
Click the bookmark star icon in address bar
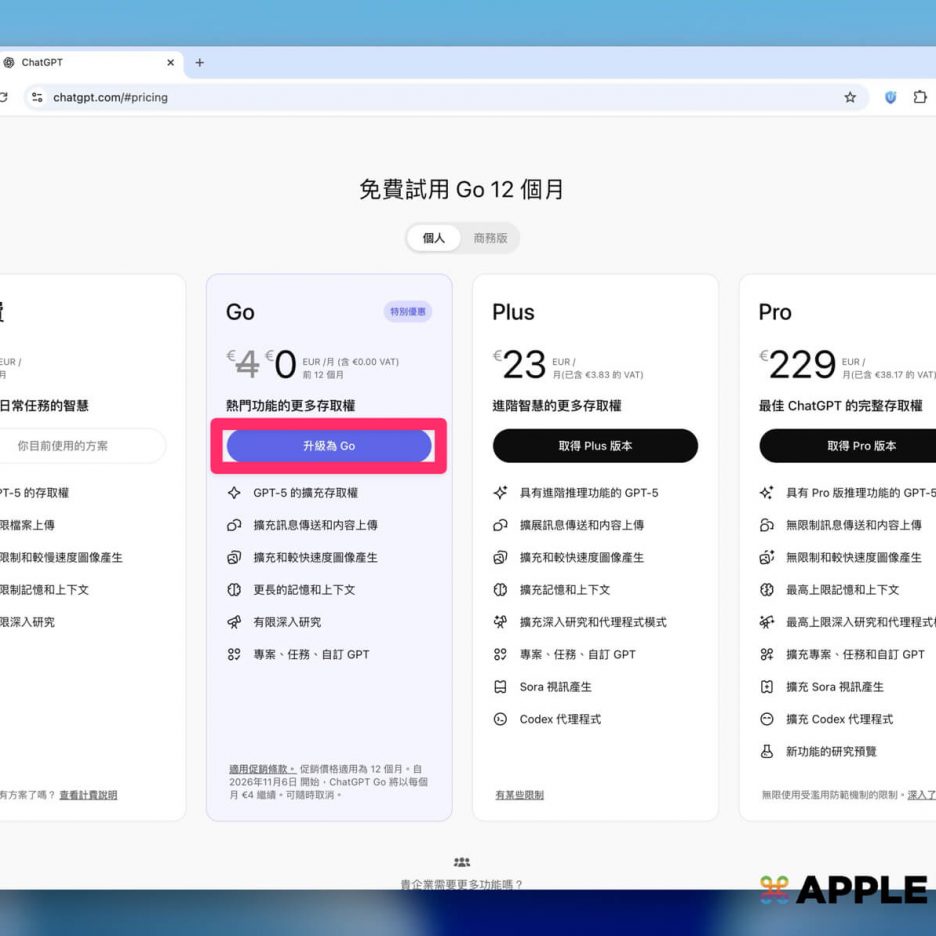tap(850, 98)
